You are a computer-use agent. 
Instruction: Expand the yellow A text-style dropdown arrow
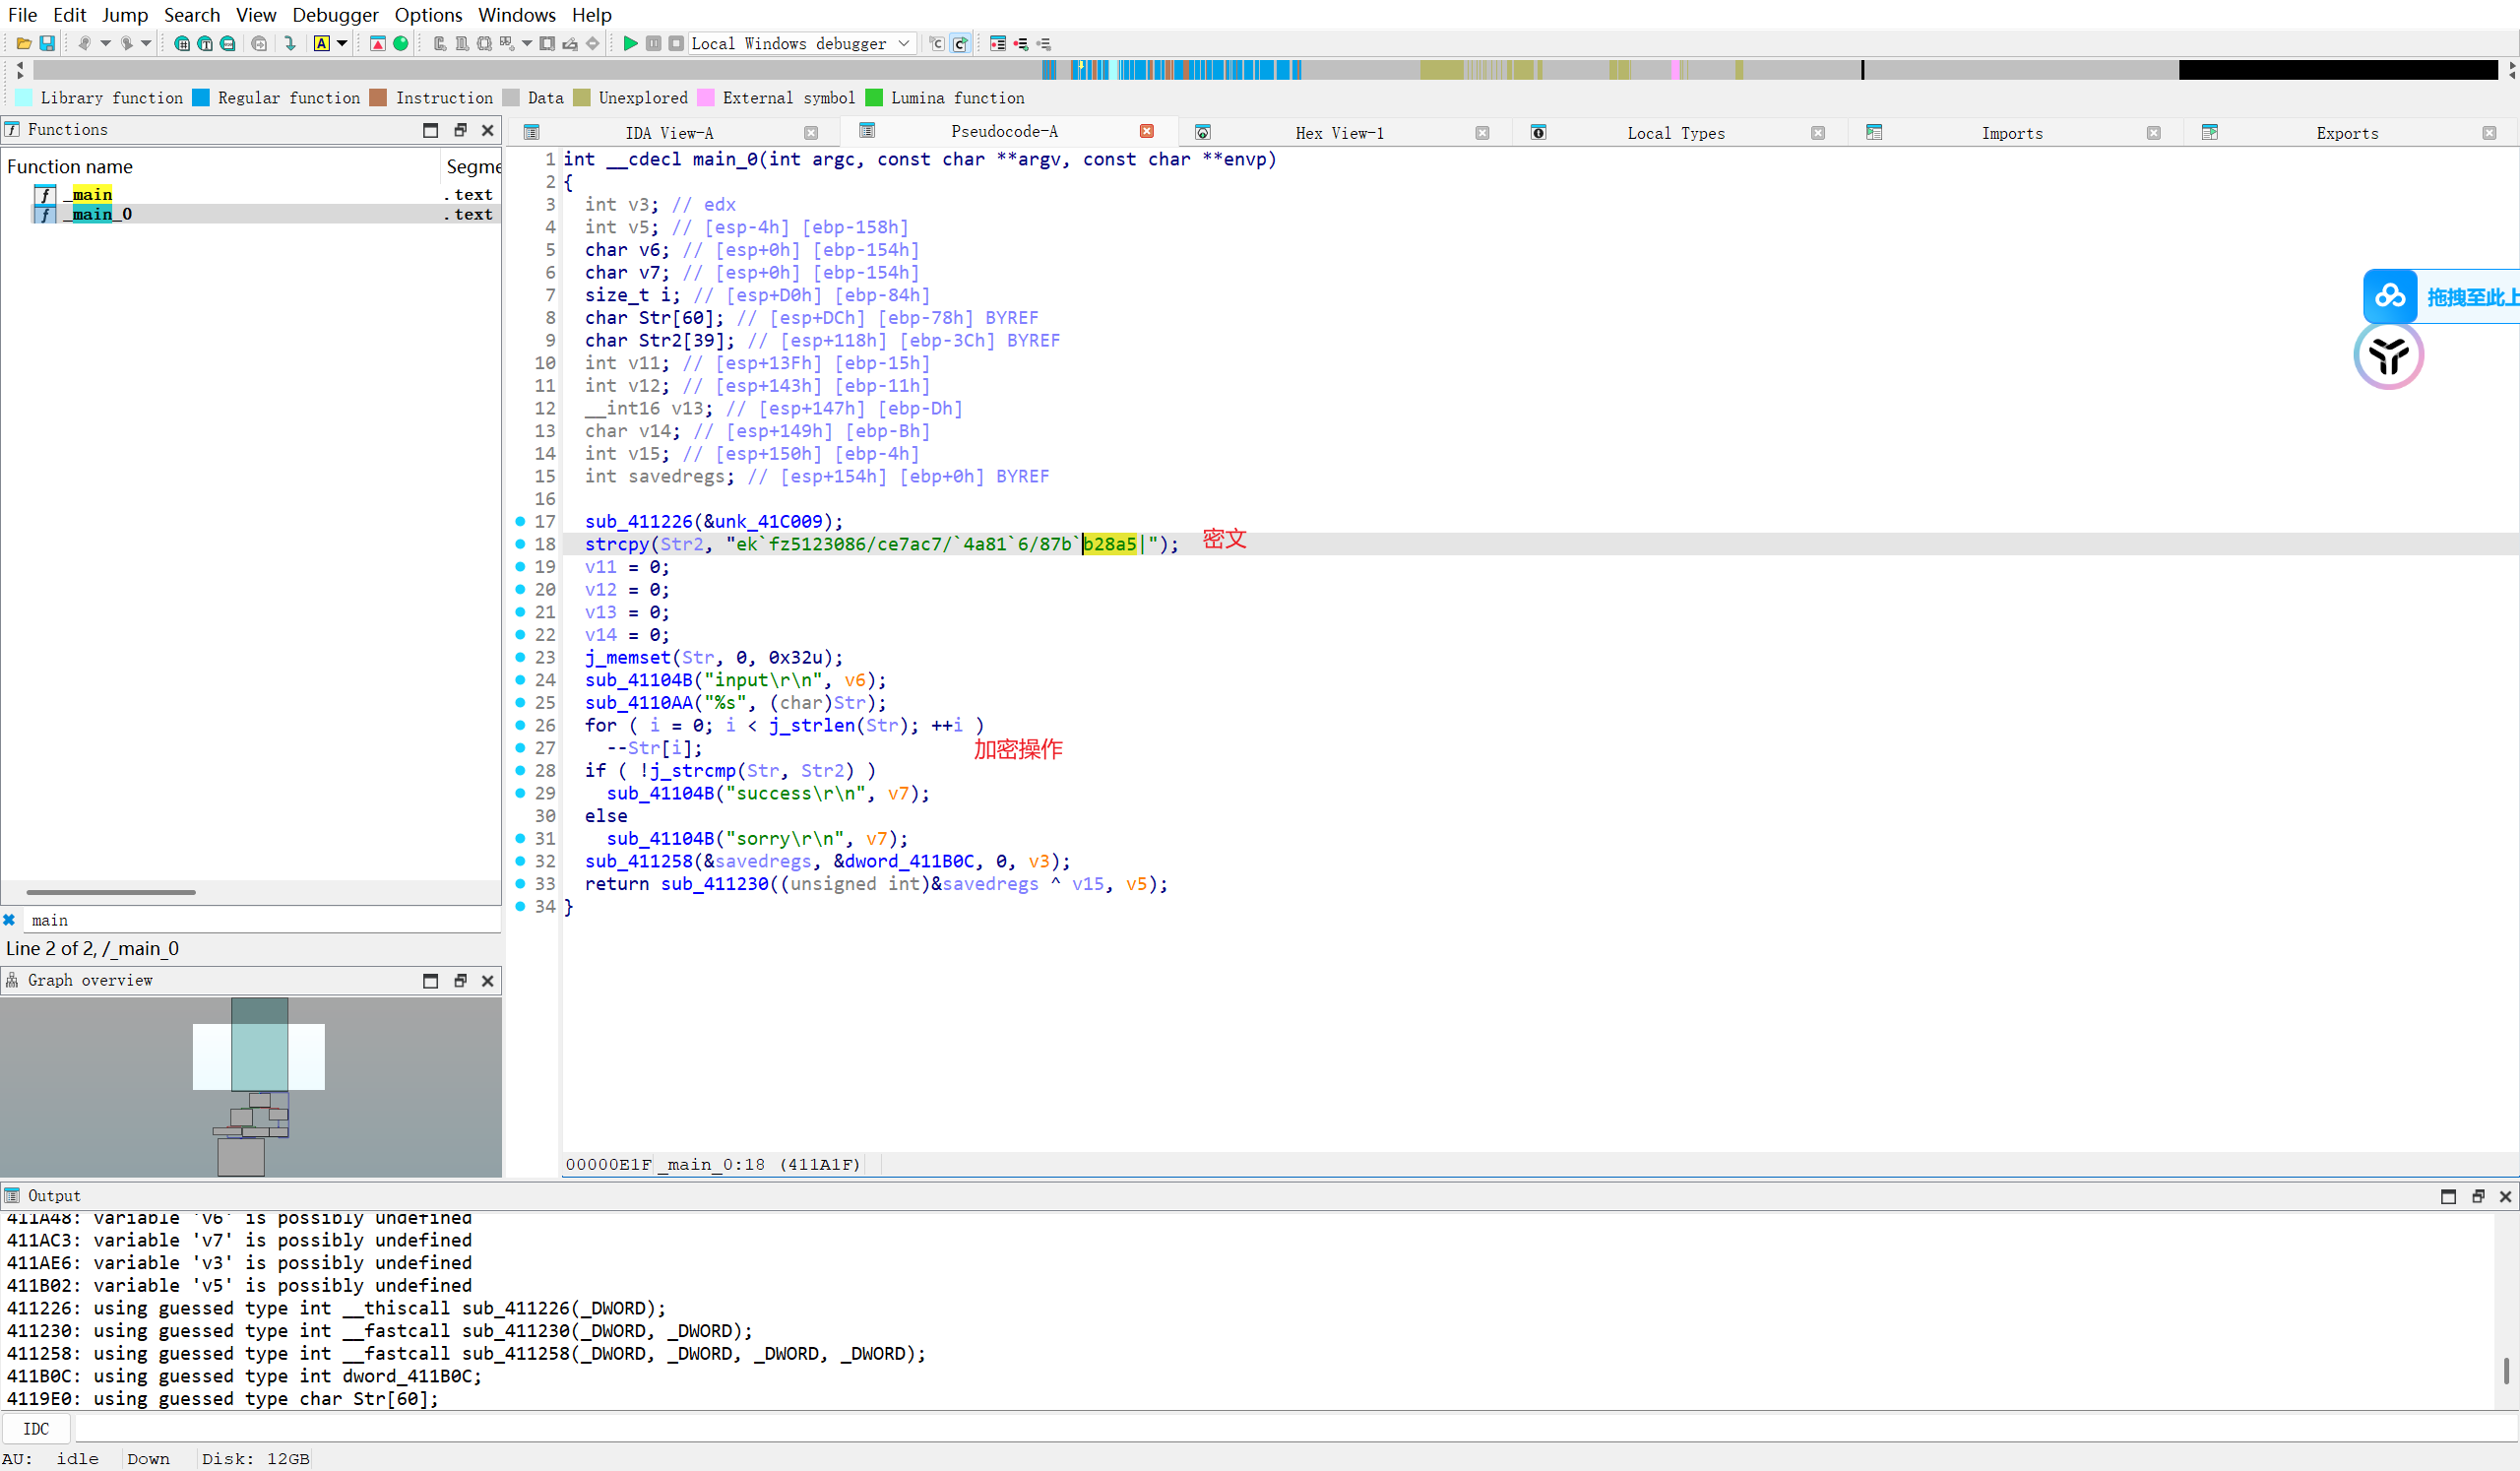[x=342, y=43]
